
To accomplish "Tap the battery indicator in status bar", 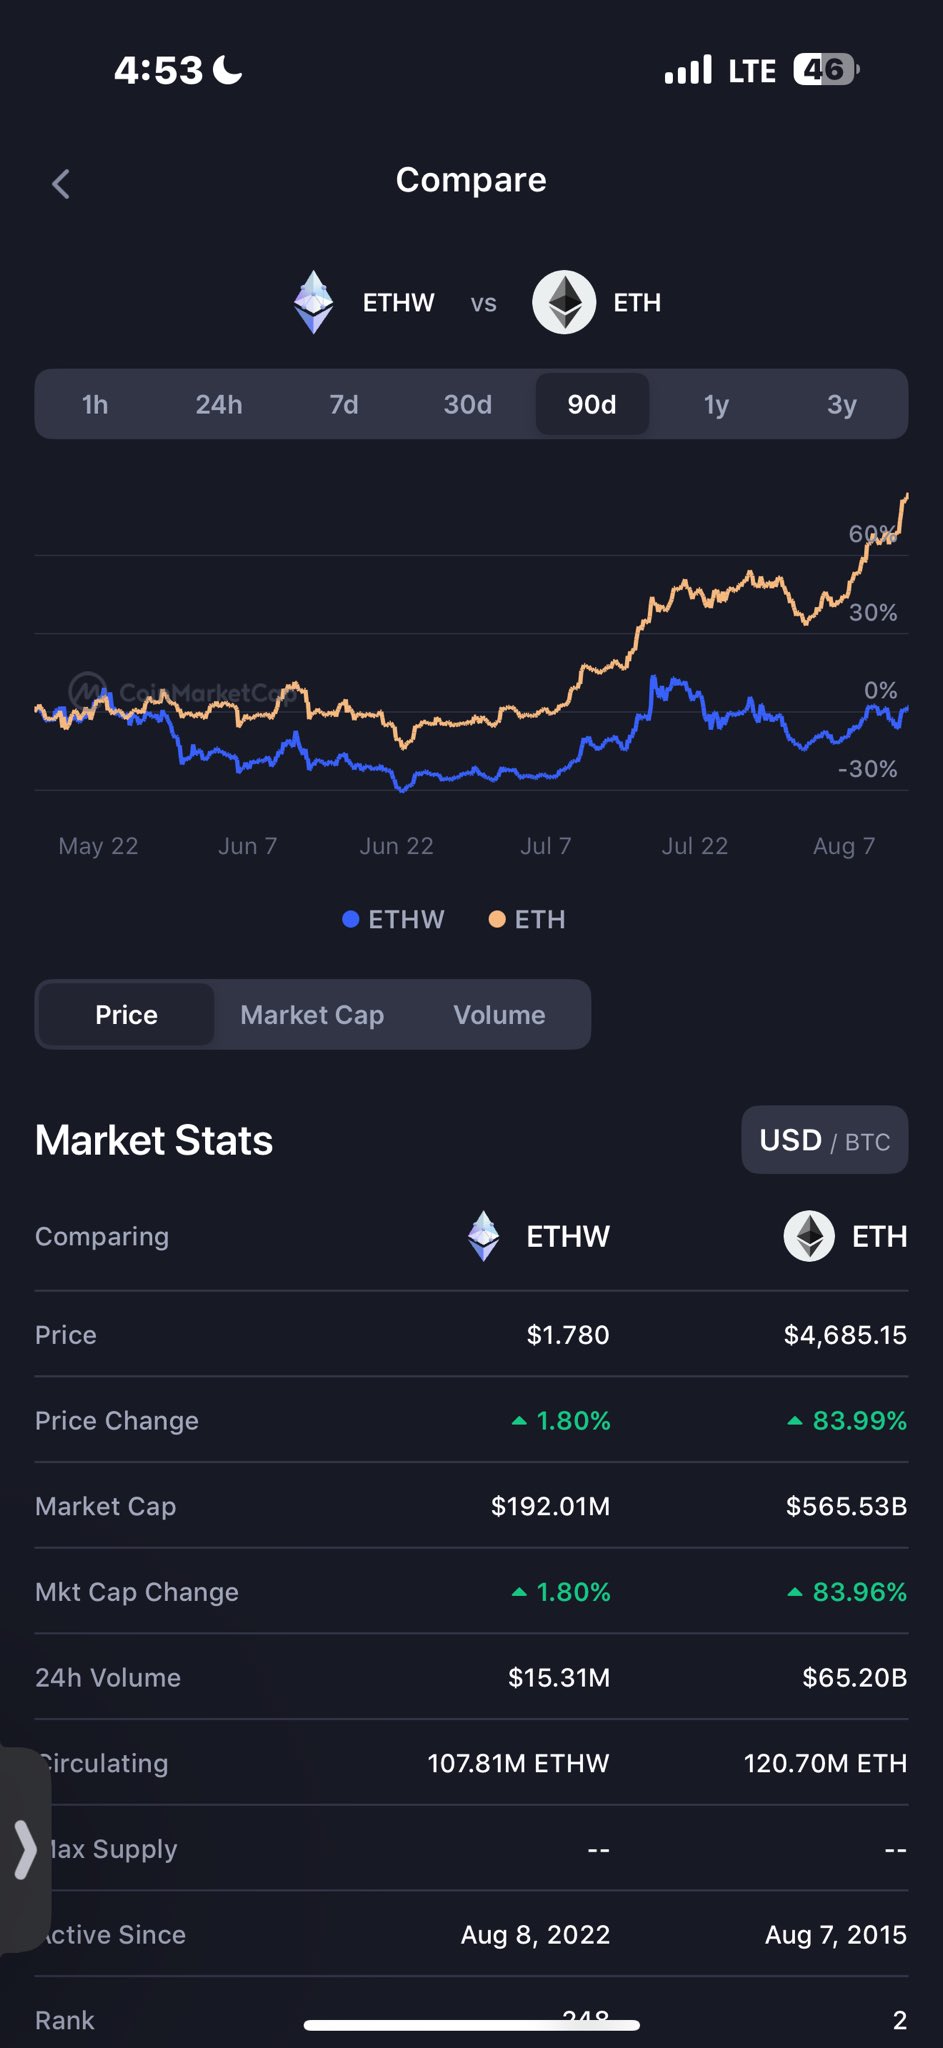I will (x=825, y=70).
